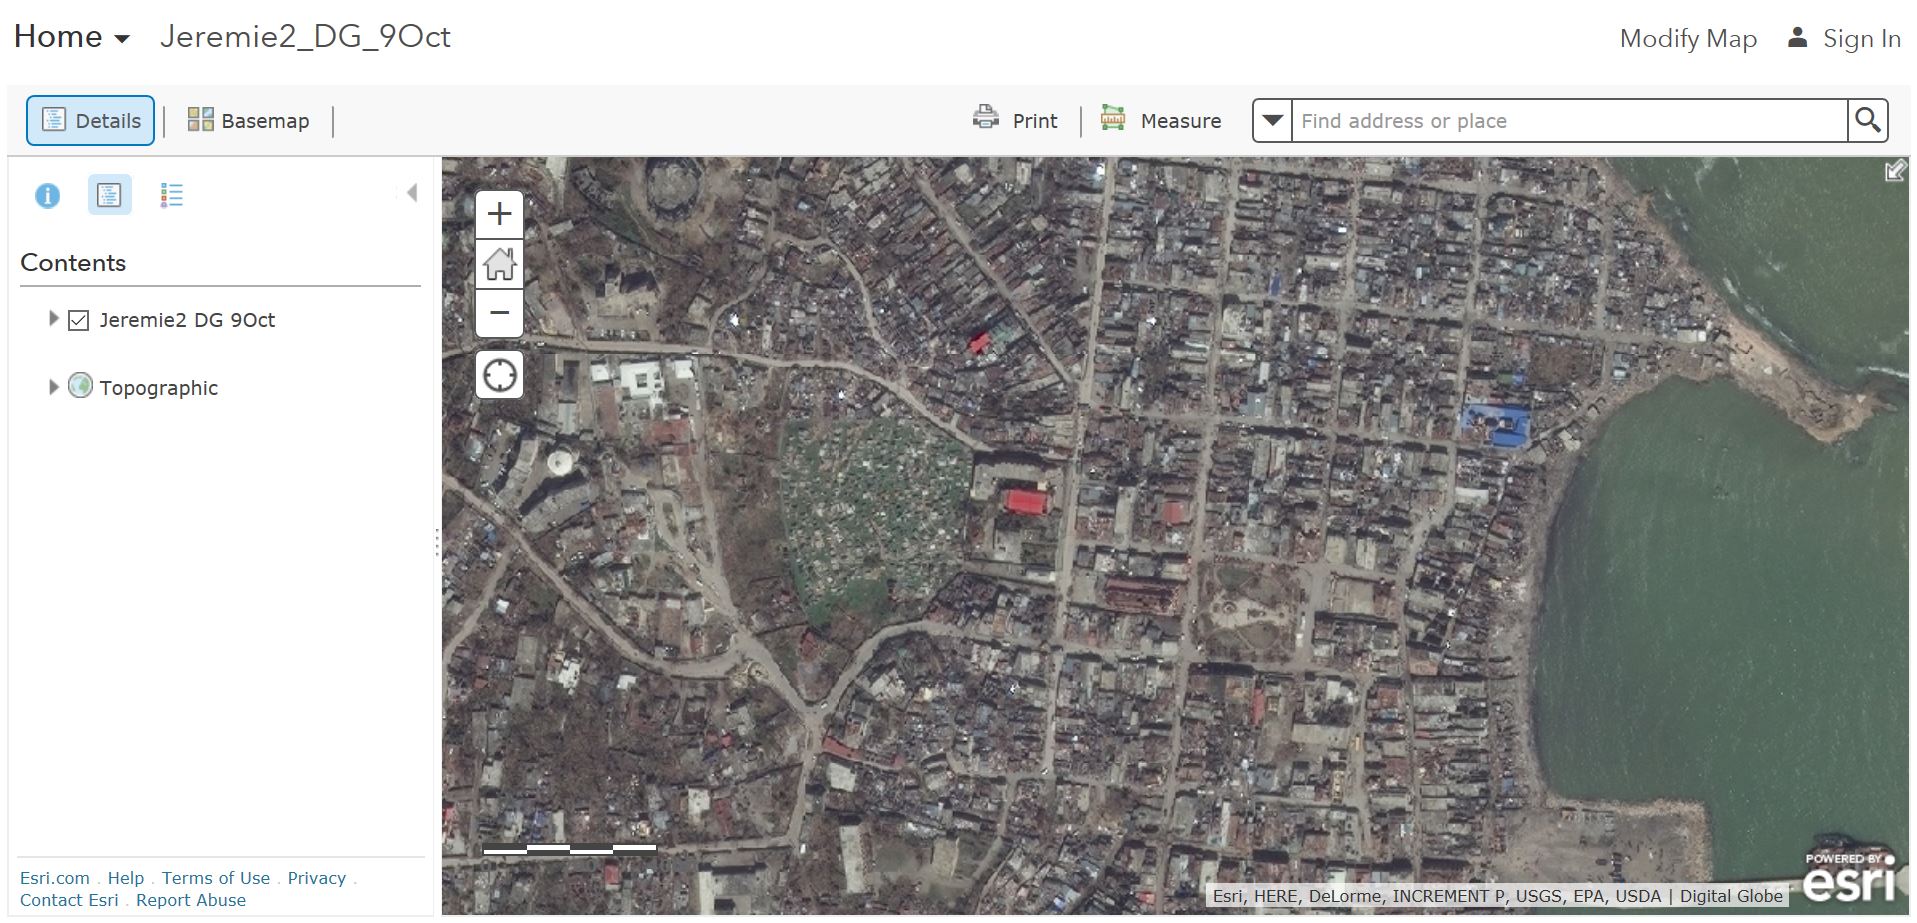Image resolution: width=1917 pixels, height=923 pixels.
Task: Zoom out with the minus button
Action: click(x=499, y=313)
